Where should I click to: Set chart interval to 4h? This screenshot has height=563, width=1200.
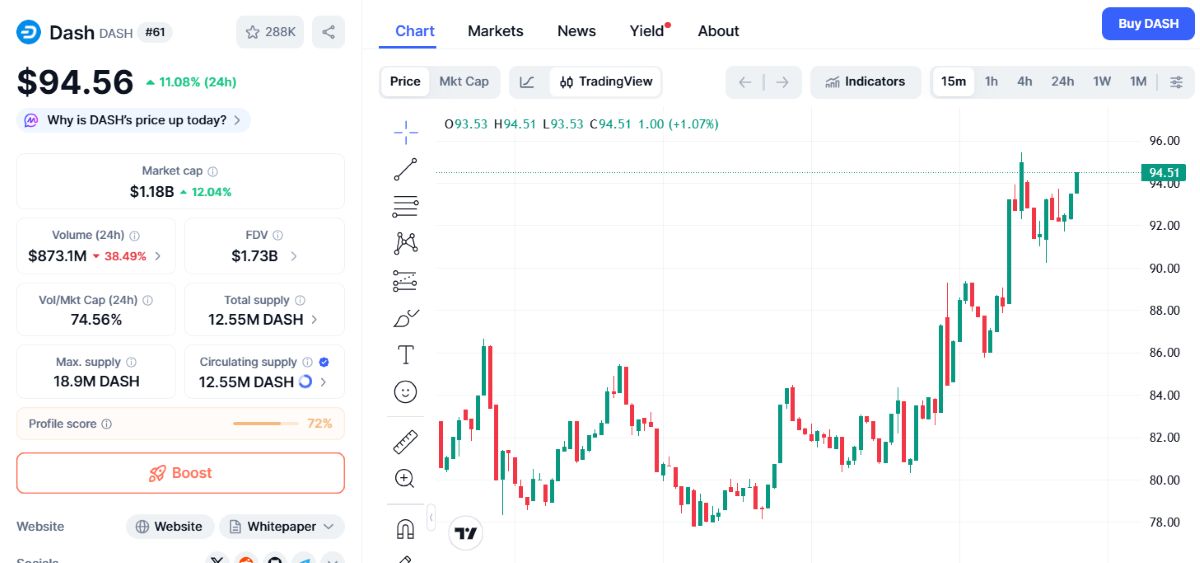tap(1025, 82)
